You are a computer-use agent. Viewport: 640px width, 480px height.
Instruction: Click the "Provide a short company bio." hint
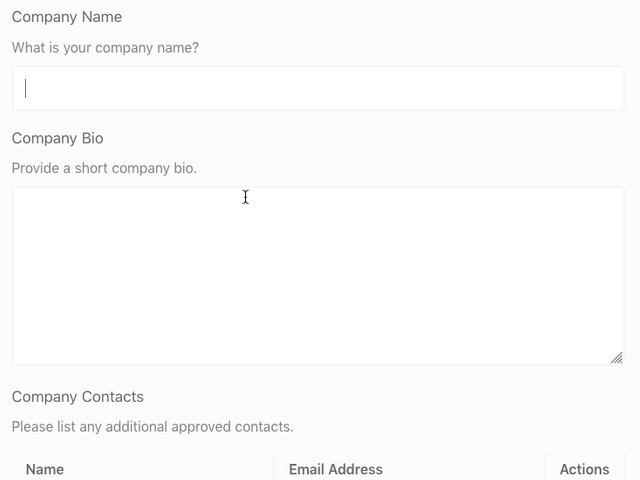point(104,168)
